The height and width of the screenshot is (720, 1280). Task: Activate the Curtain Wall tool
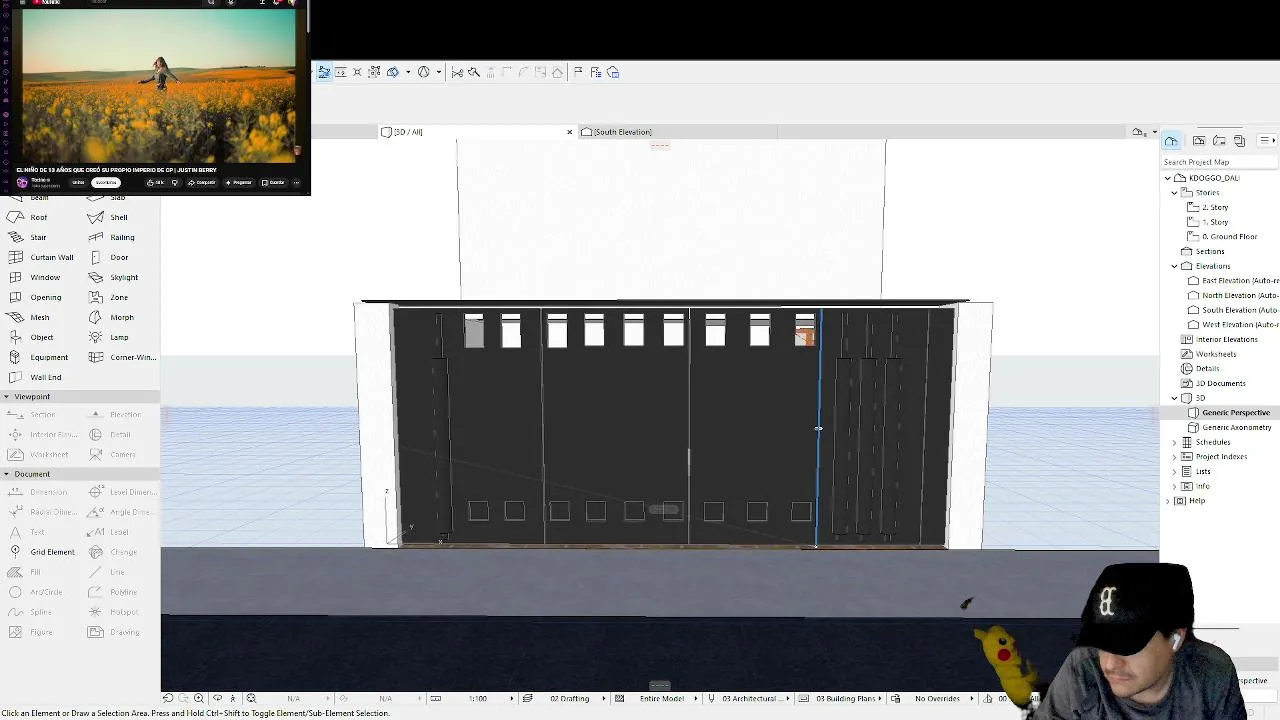[x=41, y=257]
